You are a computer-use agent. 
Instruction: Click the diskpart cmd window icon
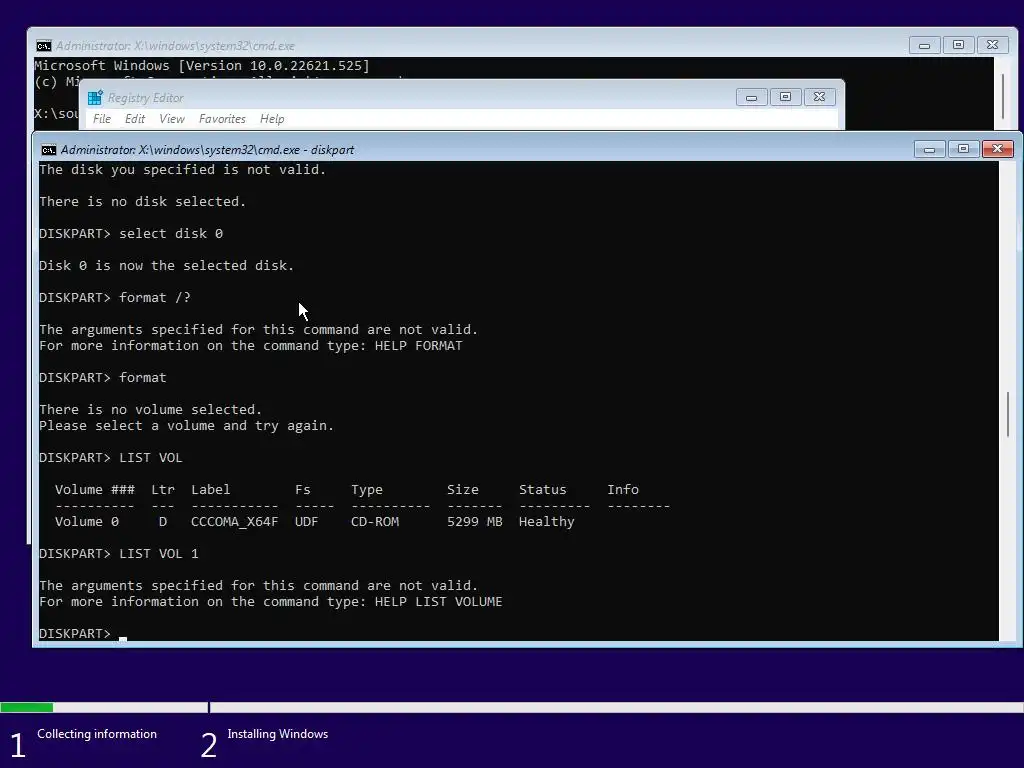tap(48, 150)
